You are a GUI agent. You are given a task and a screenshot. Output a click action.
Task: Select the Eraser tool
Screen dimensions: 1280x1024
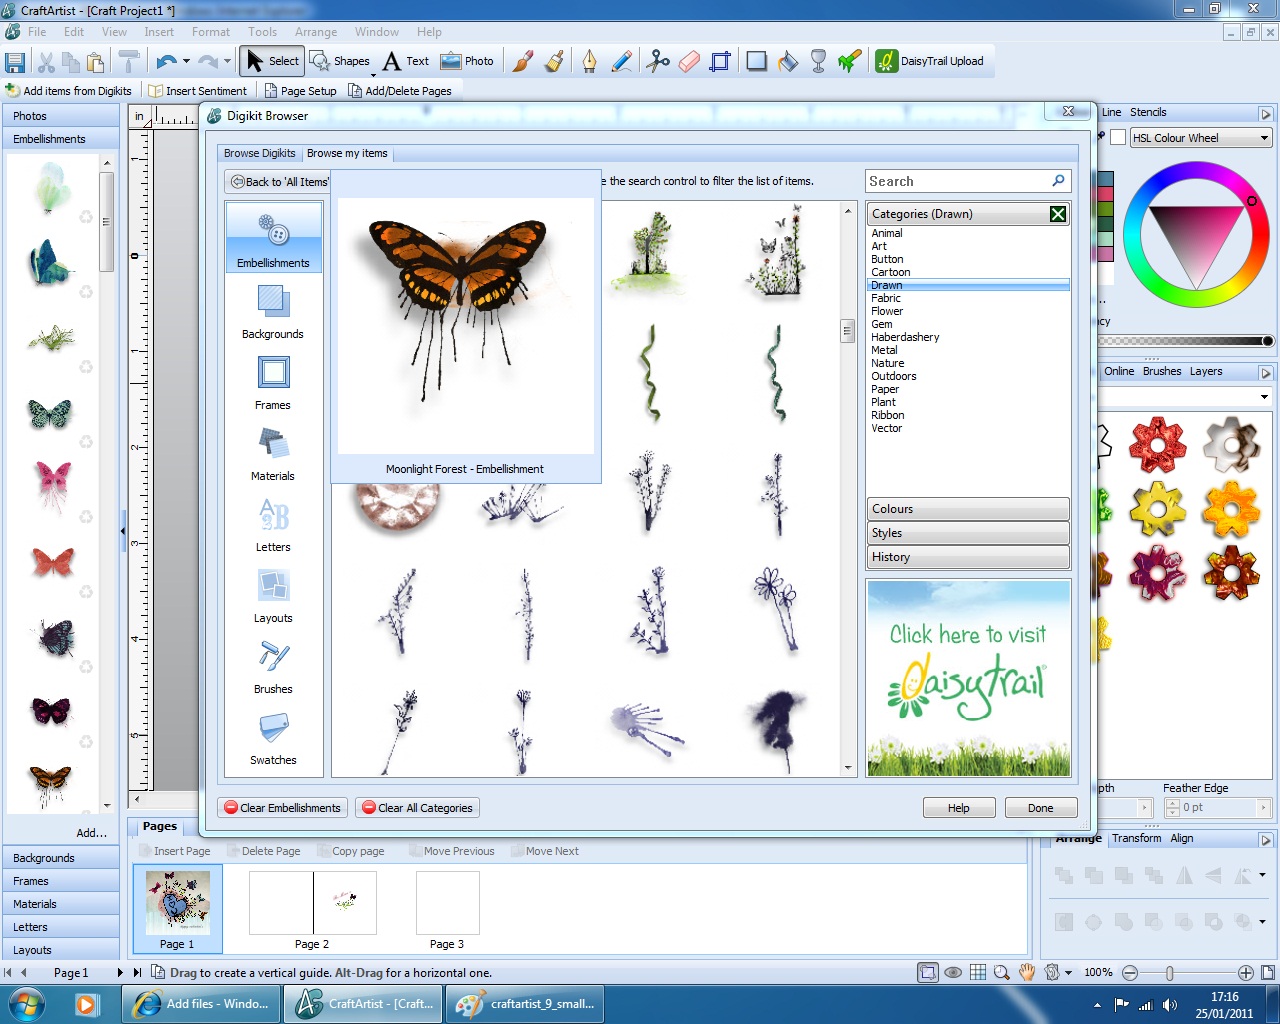(689, 61)
